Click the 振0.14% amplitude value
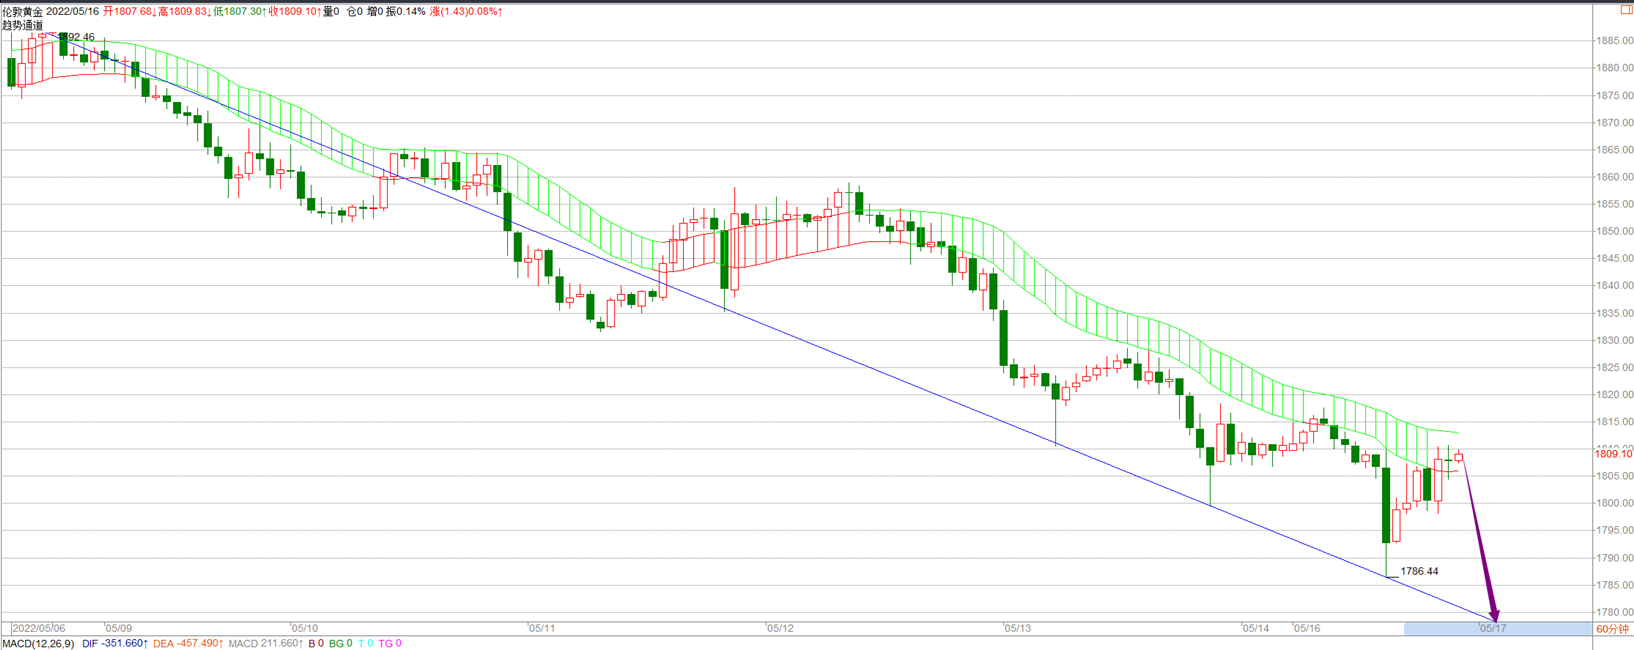The width and height of the screenshot is (1634, 650). coord(406,11)
